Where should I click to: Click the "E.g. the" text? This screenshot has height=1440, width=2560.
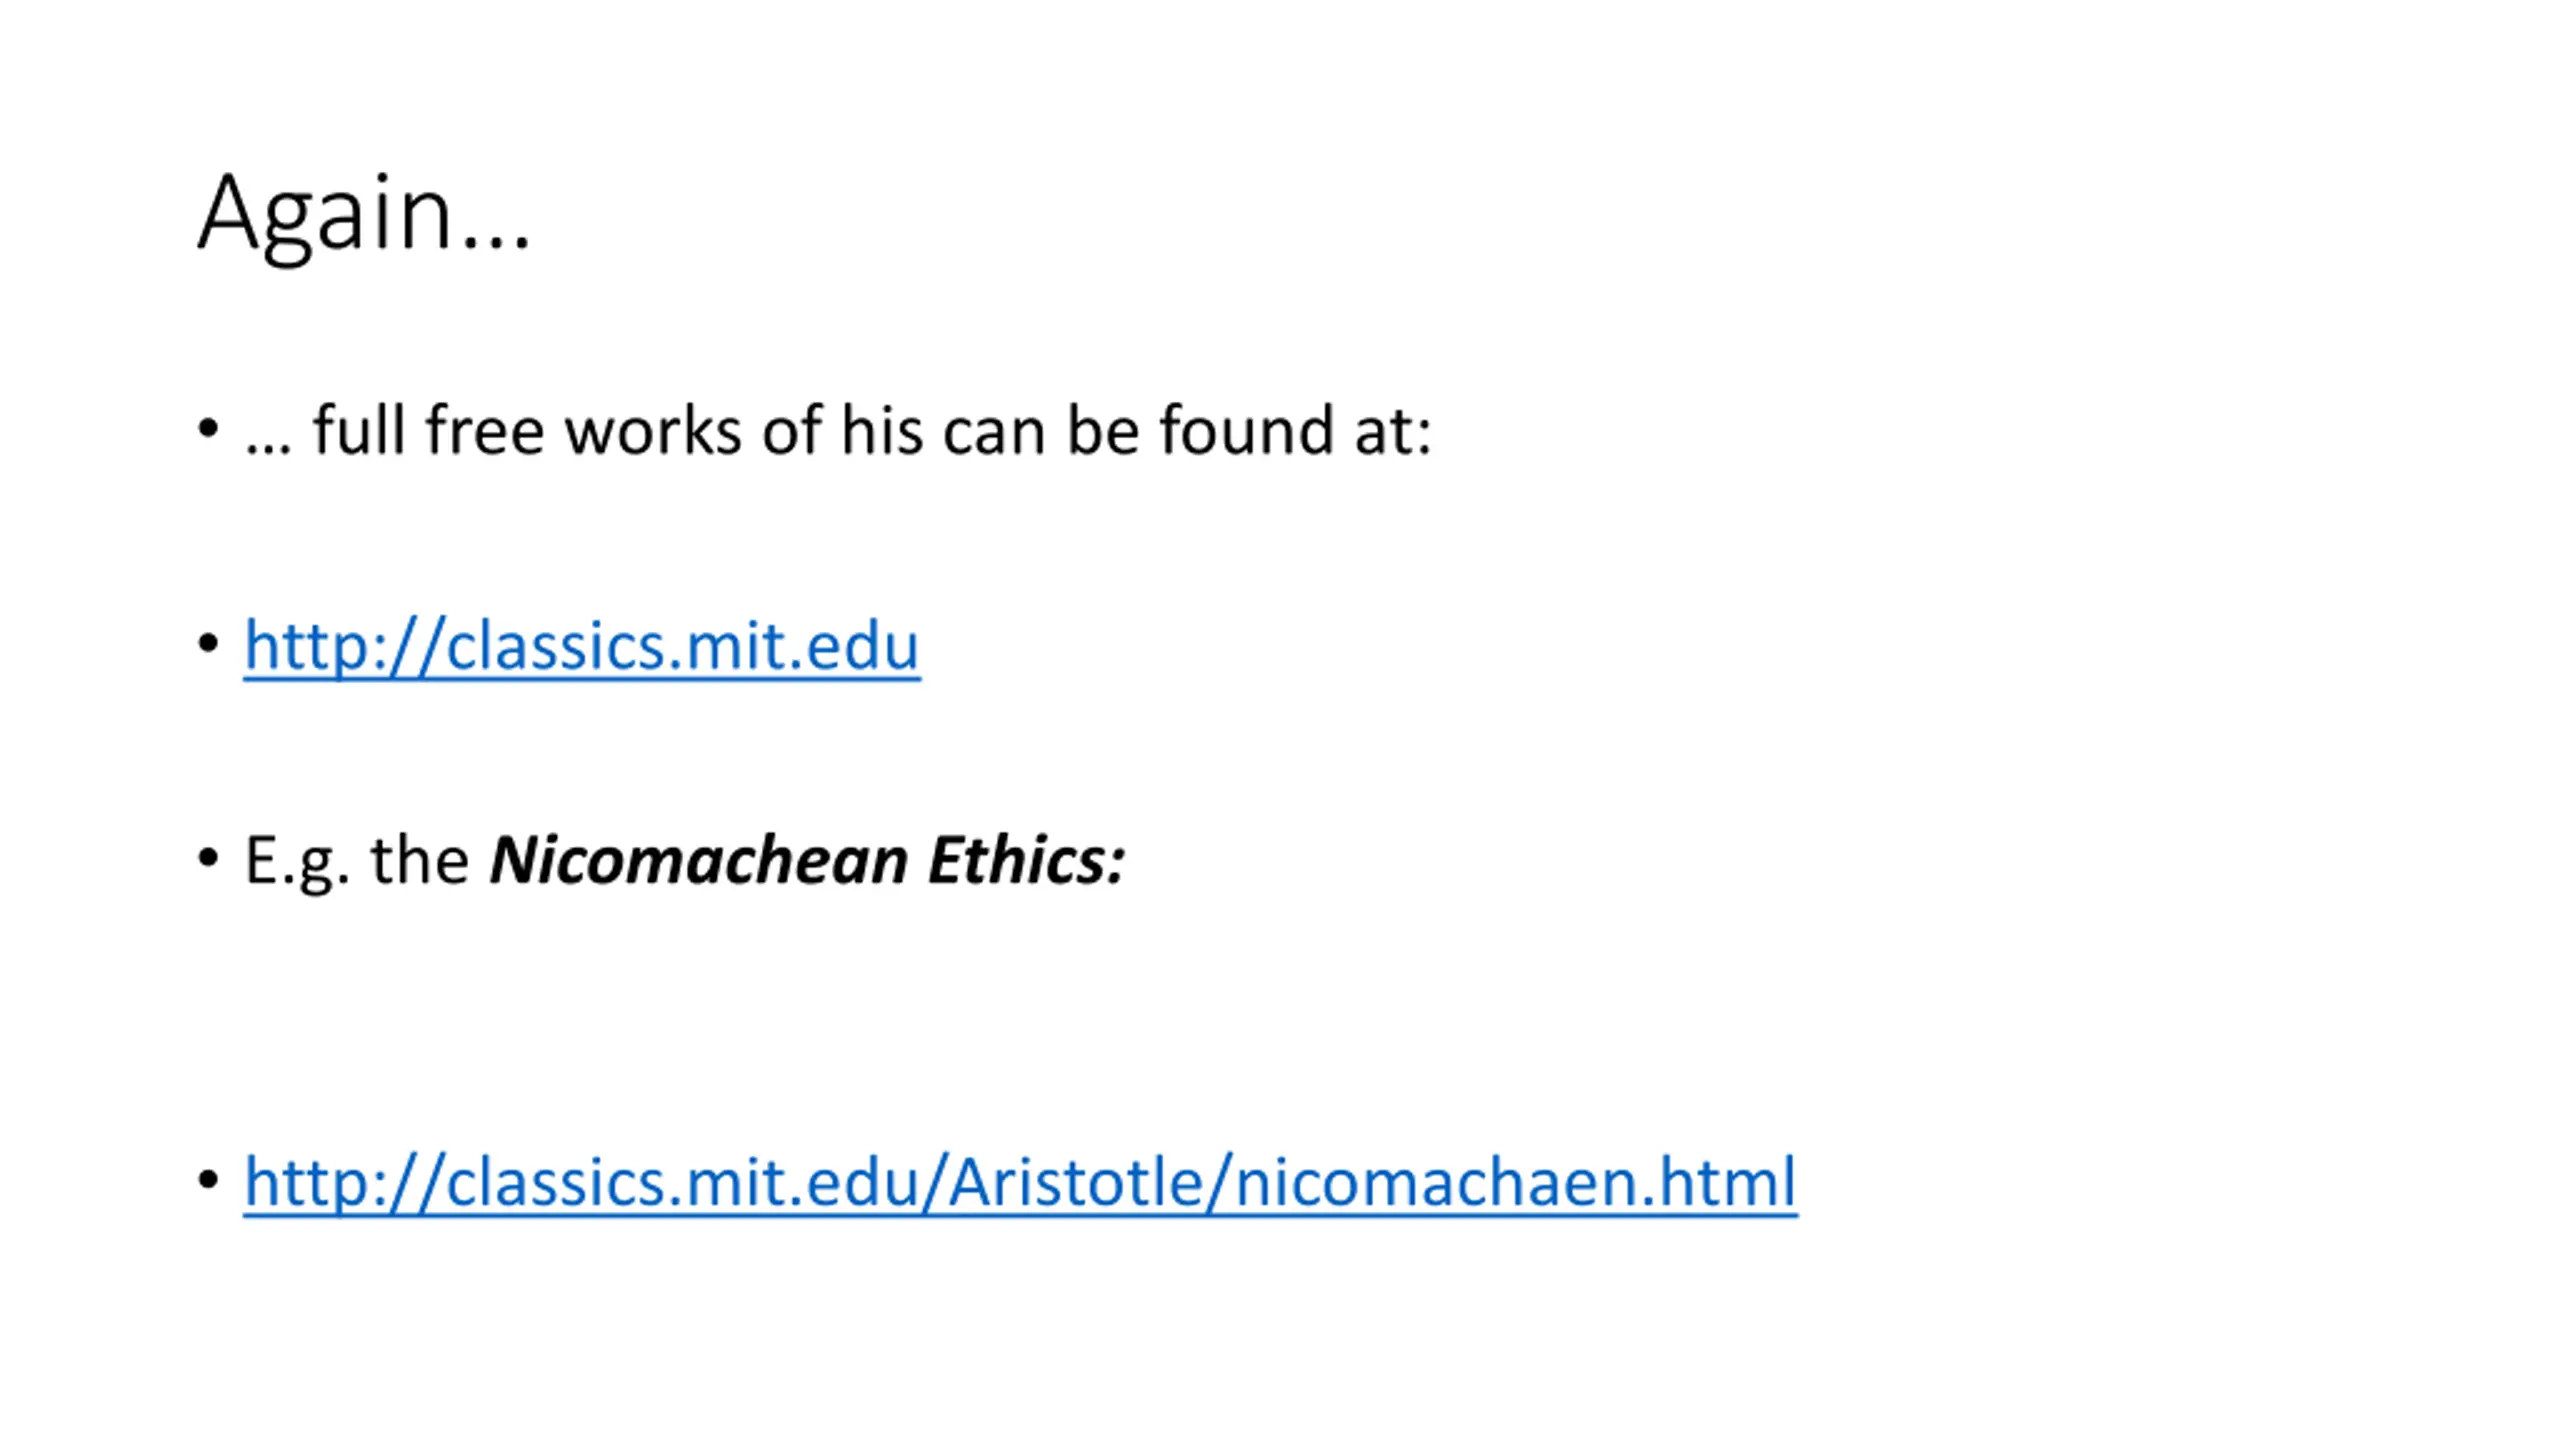[356, 862]
